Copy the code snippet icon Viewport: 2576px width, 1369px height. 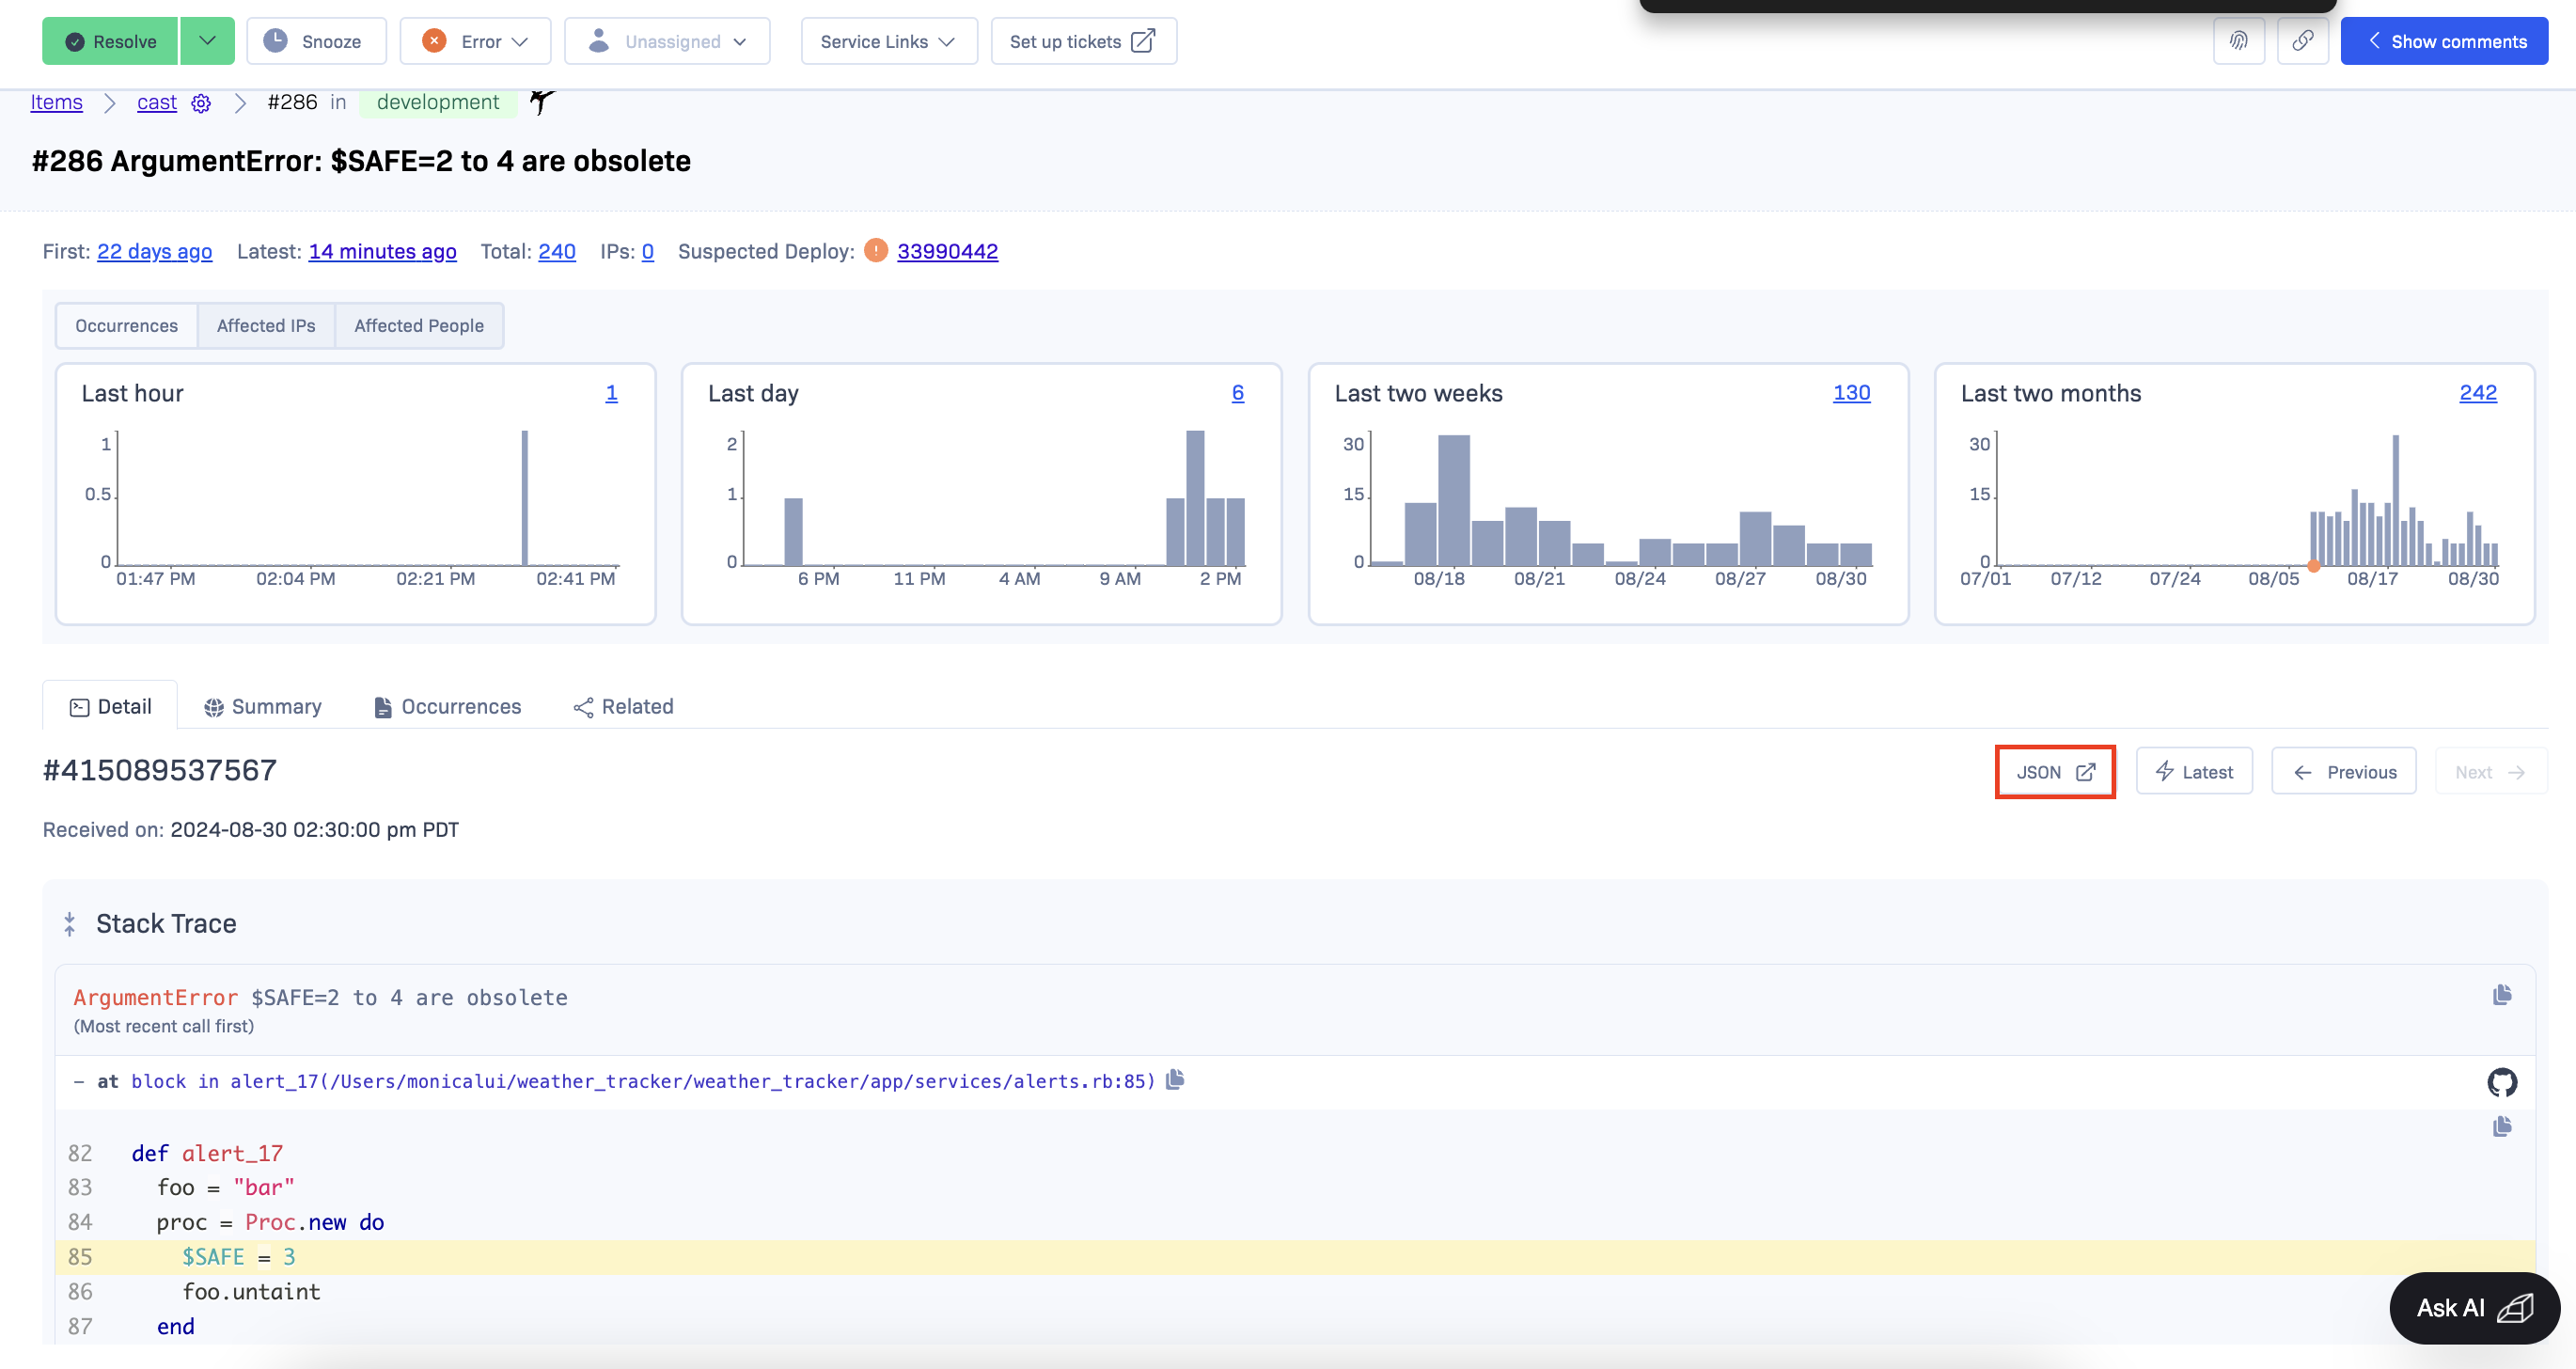tap(2501, 1127)
